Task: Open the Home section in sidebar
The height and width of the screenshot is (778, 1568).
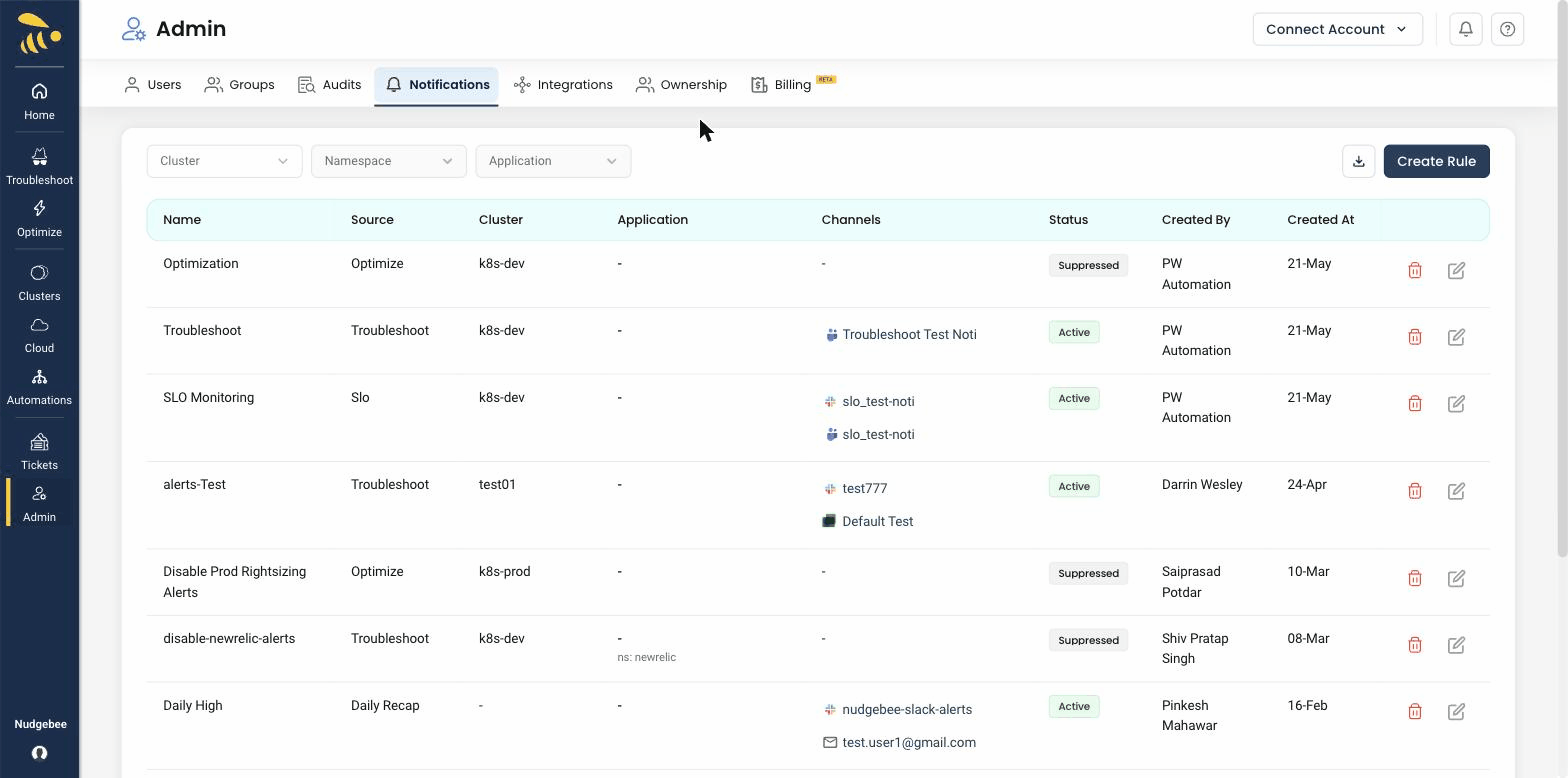Action: pos(39,101)
